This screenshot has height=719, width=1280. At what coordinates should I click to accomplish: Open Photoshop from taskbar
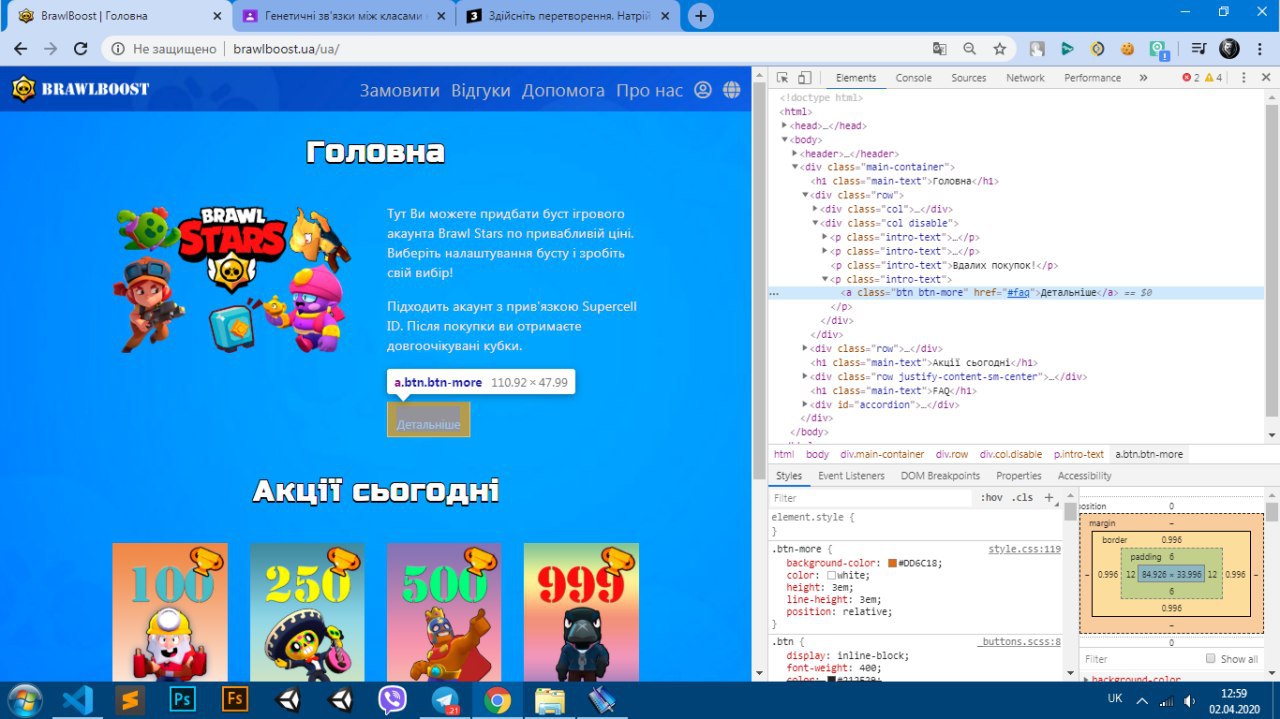(x=182, y=699)
